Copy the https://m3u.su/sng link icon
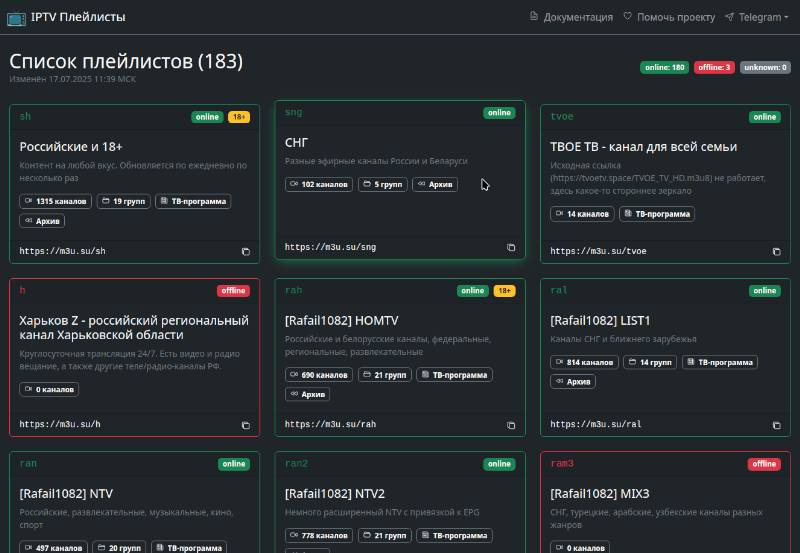Image resolution: width=800 pixels, height=553 pixels. (511, 247)
